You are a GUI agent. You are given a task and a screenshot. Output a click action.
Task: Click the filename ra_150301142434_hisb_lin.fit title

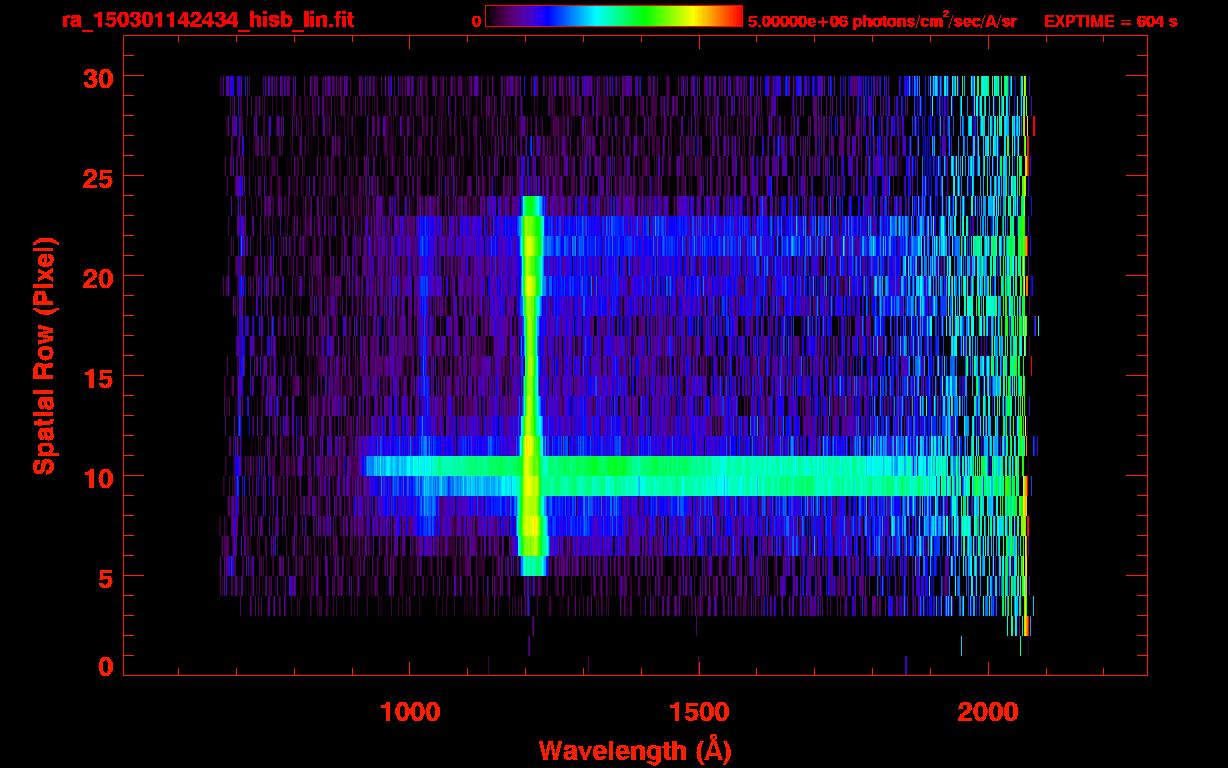click(x=207, y=19)
